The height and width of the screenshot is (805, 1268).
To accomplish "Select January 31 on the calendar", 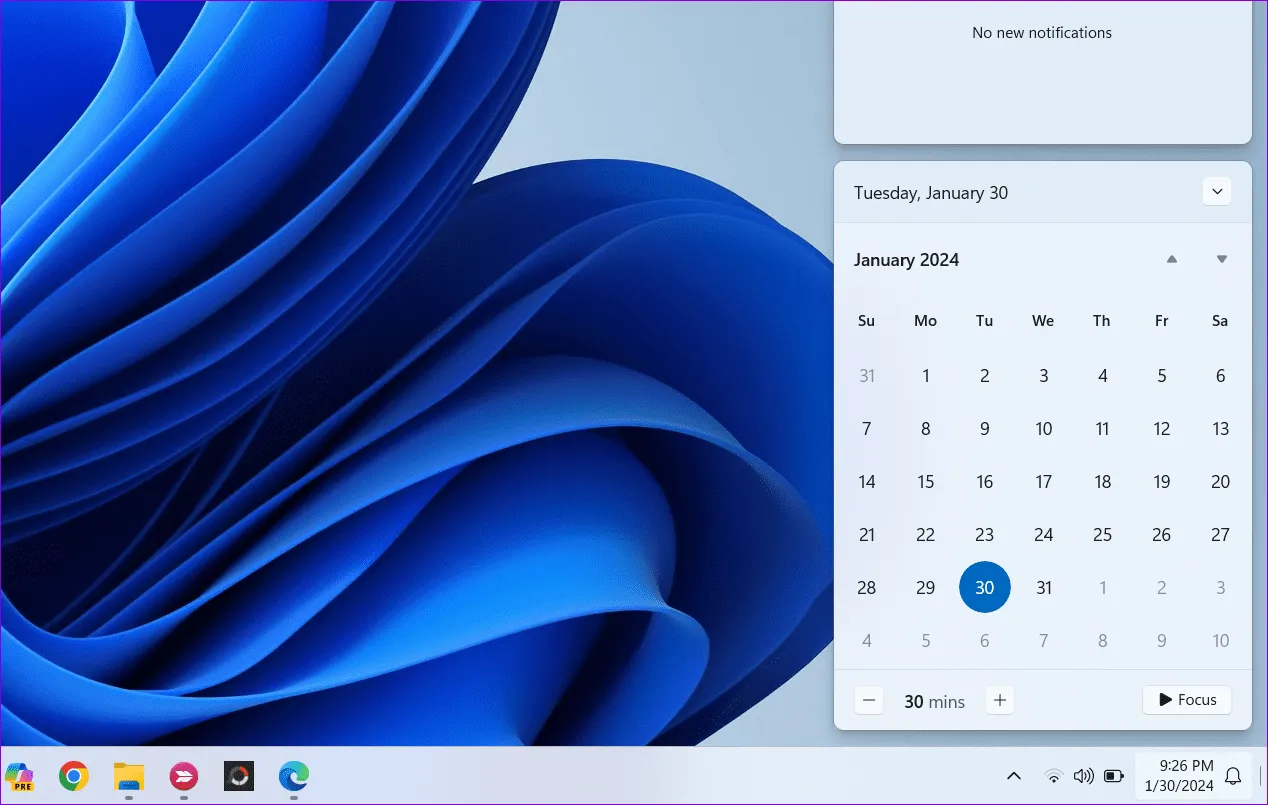I will (x=1043, y=587).
